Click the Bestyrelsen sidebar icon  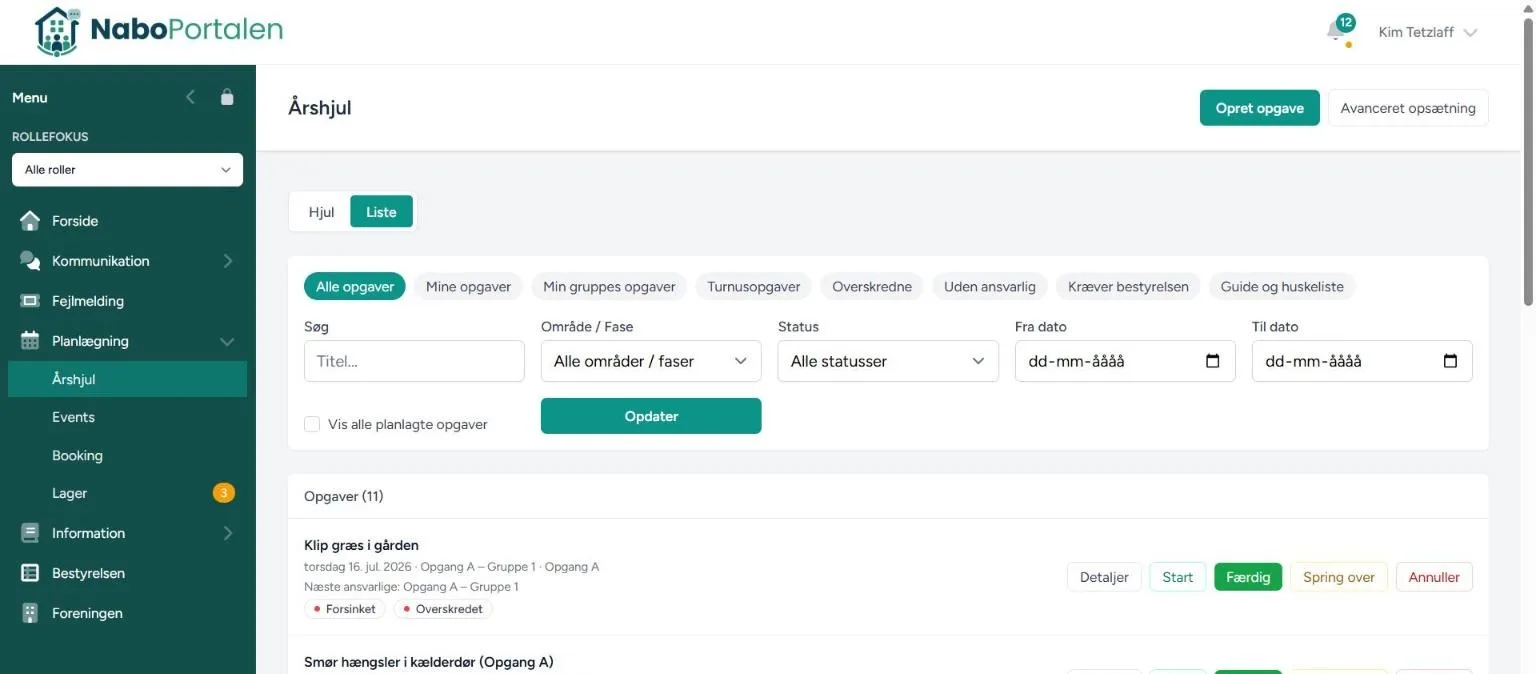point(30,573)
